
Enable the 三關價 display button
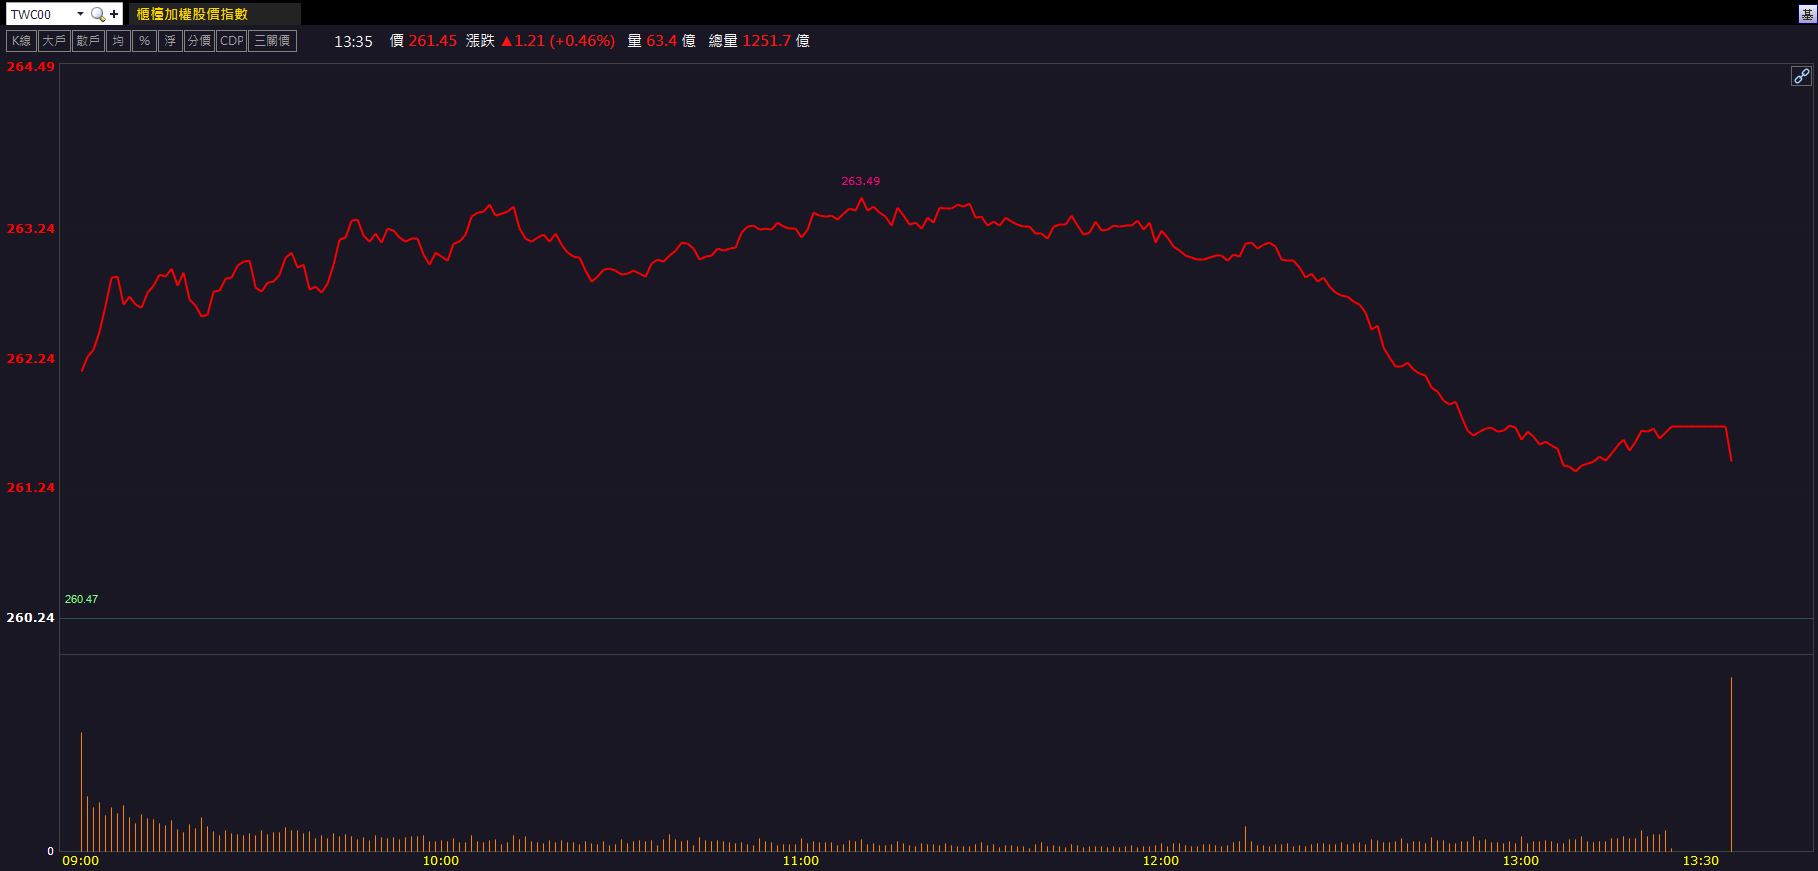coord(272,41)
